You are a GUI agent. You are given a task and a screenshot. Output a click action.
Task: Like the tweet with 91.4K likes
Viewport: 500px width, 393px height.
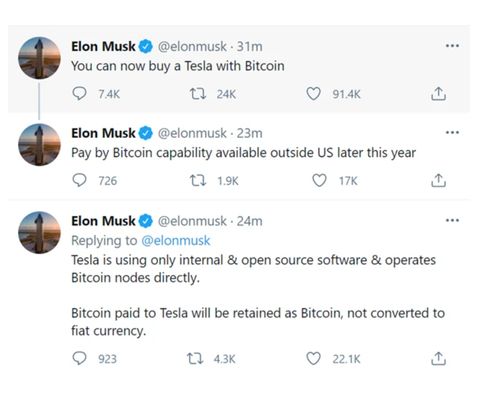pyautogui.click(x=313, y=94)
